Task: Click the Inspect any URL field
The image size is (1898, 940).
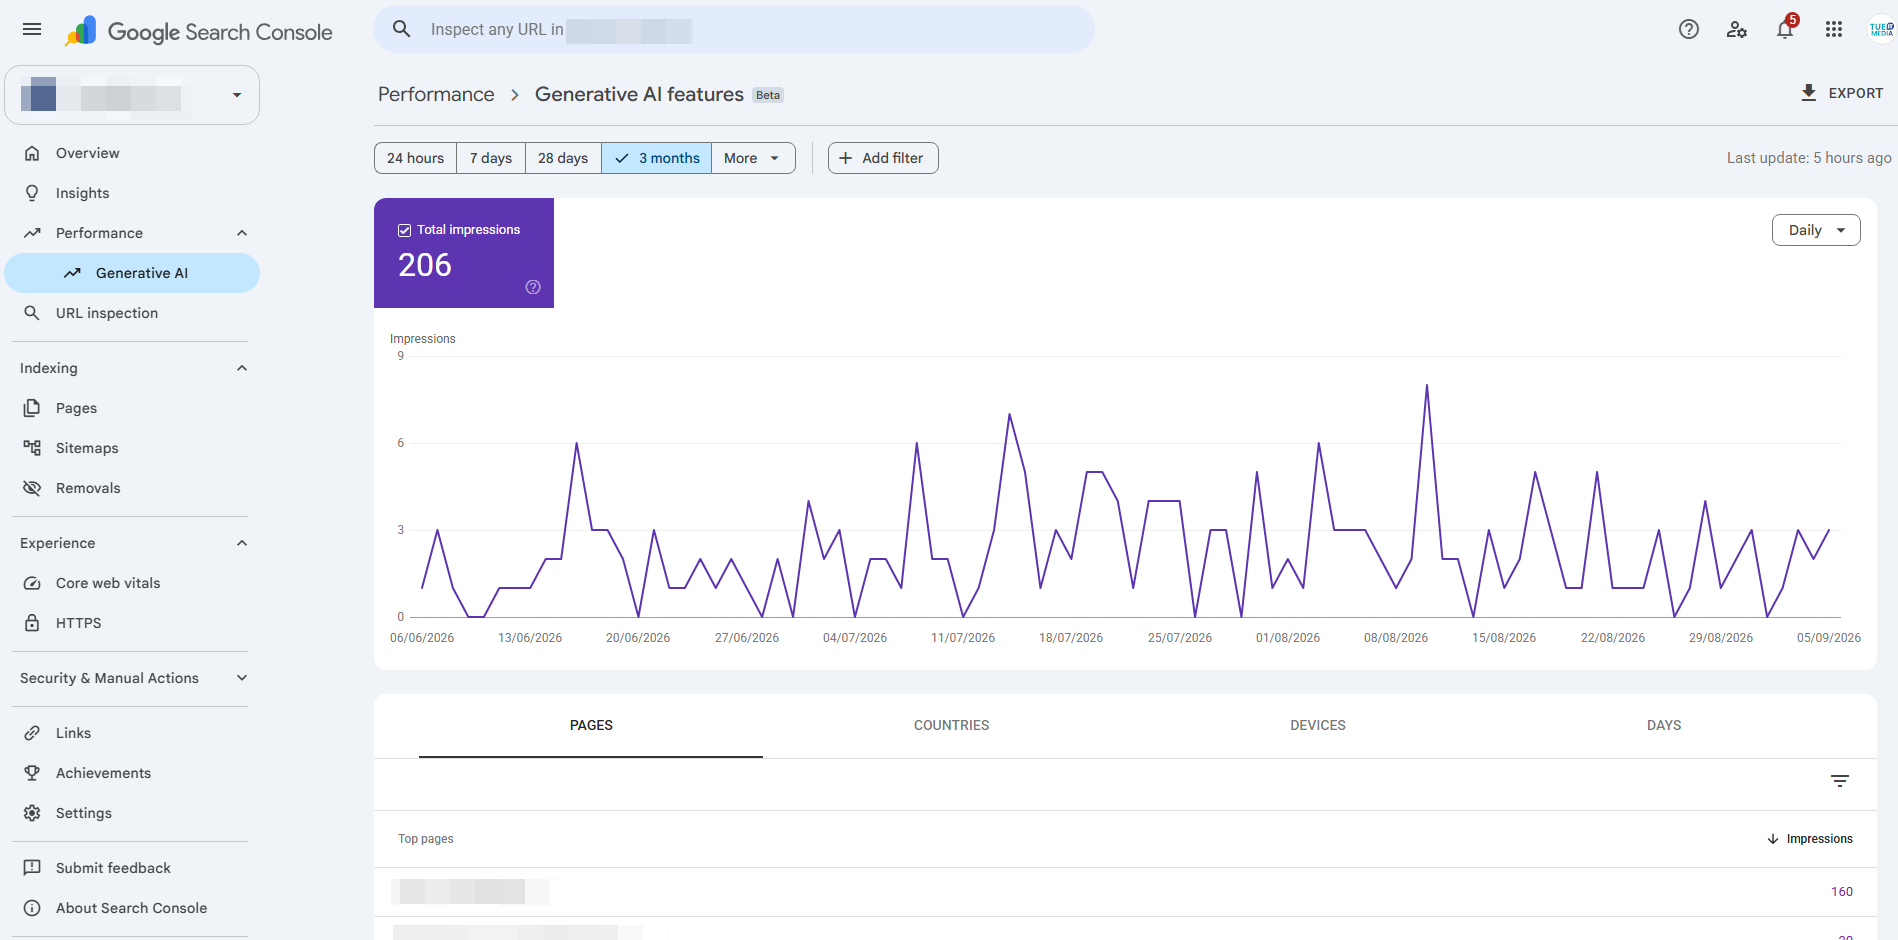Action: (734, 29)
